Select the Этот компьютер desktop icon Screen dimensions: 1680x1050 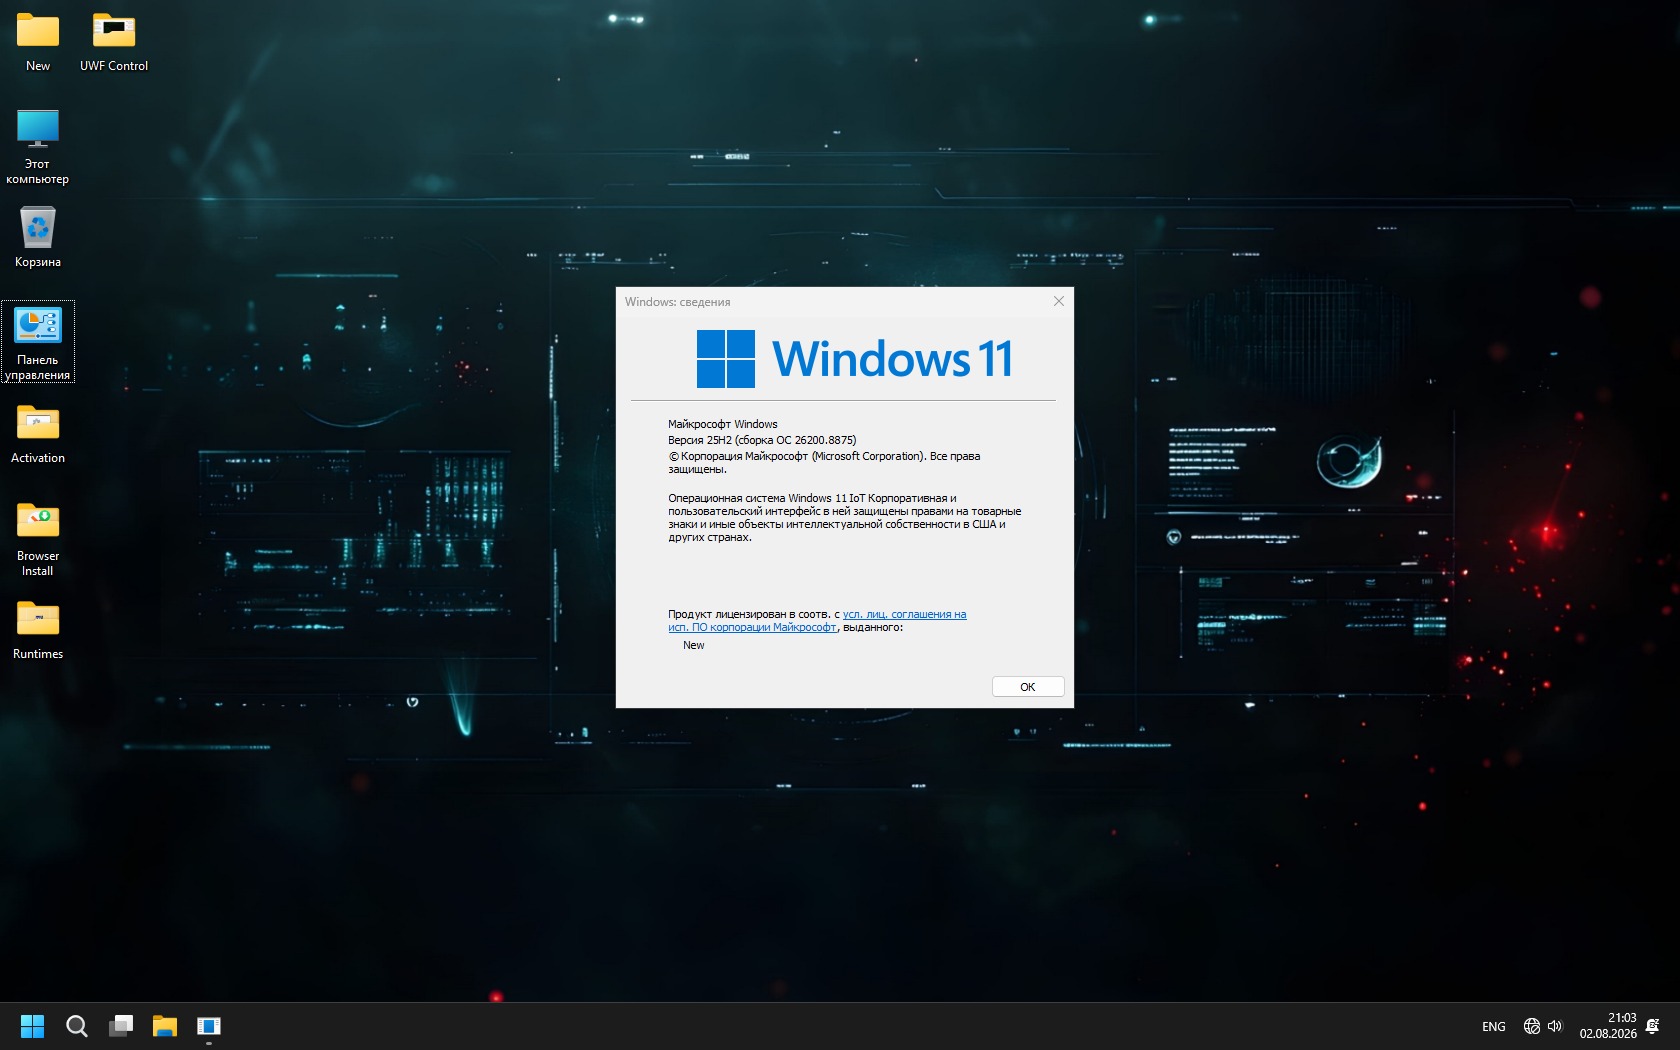click(x=38, y=146)
